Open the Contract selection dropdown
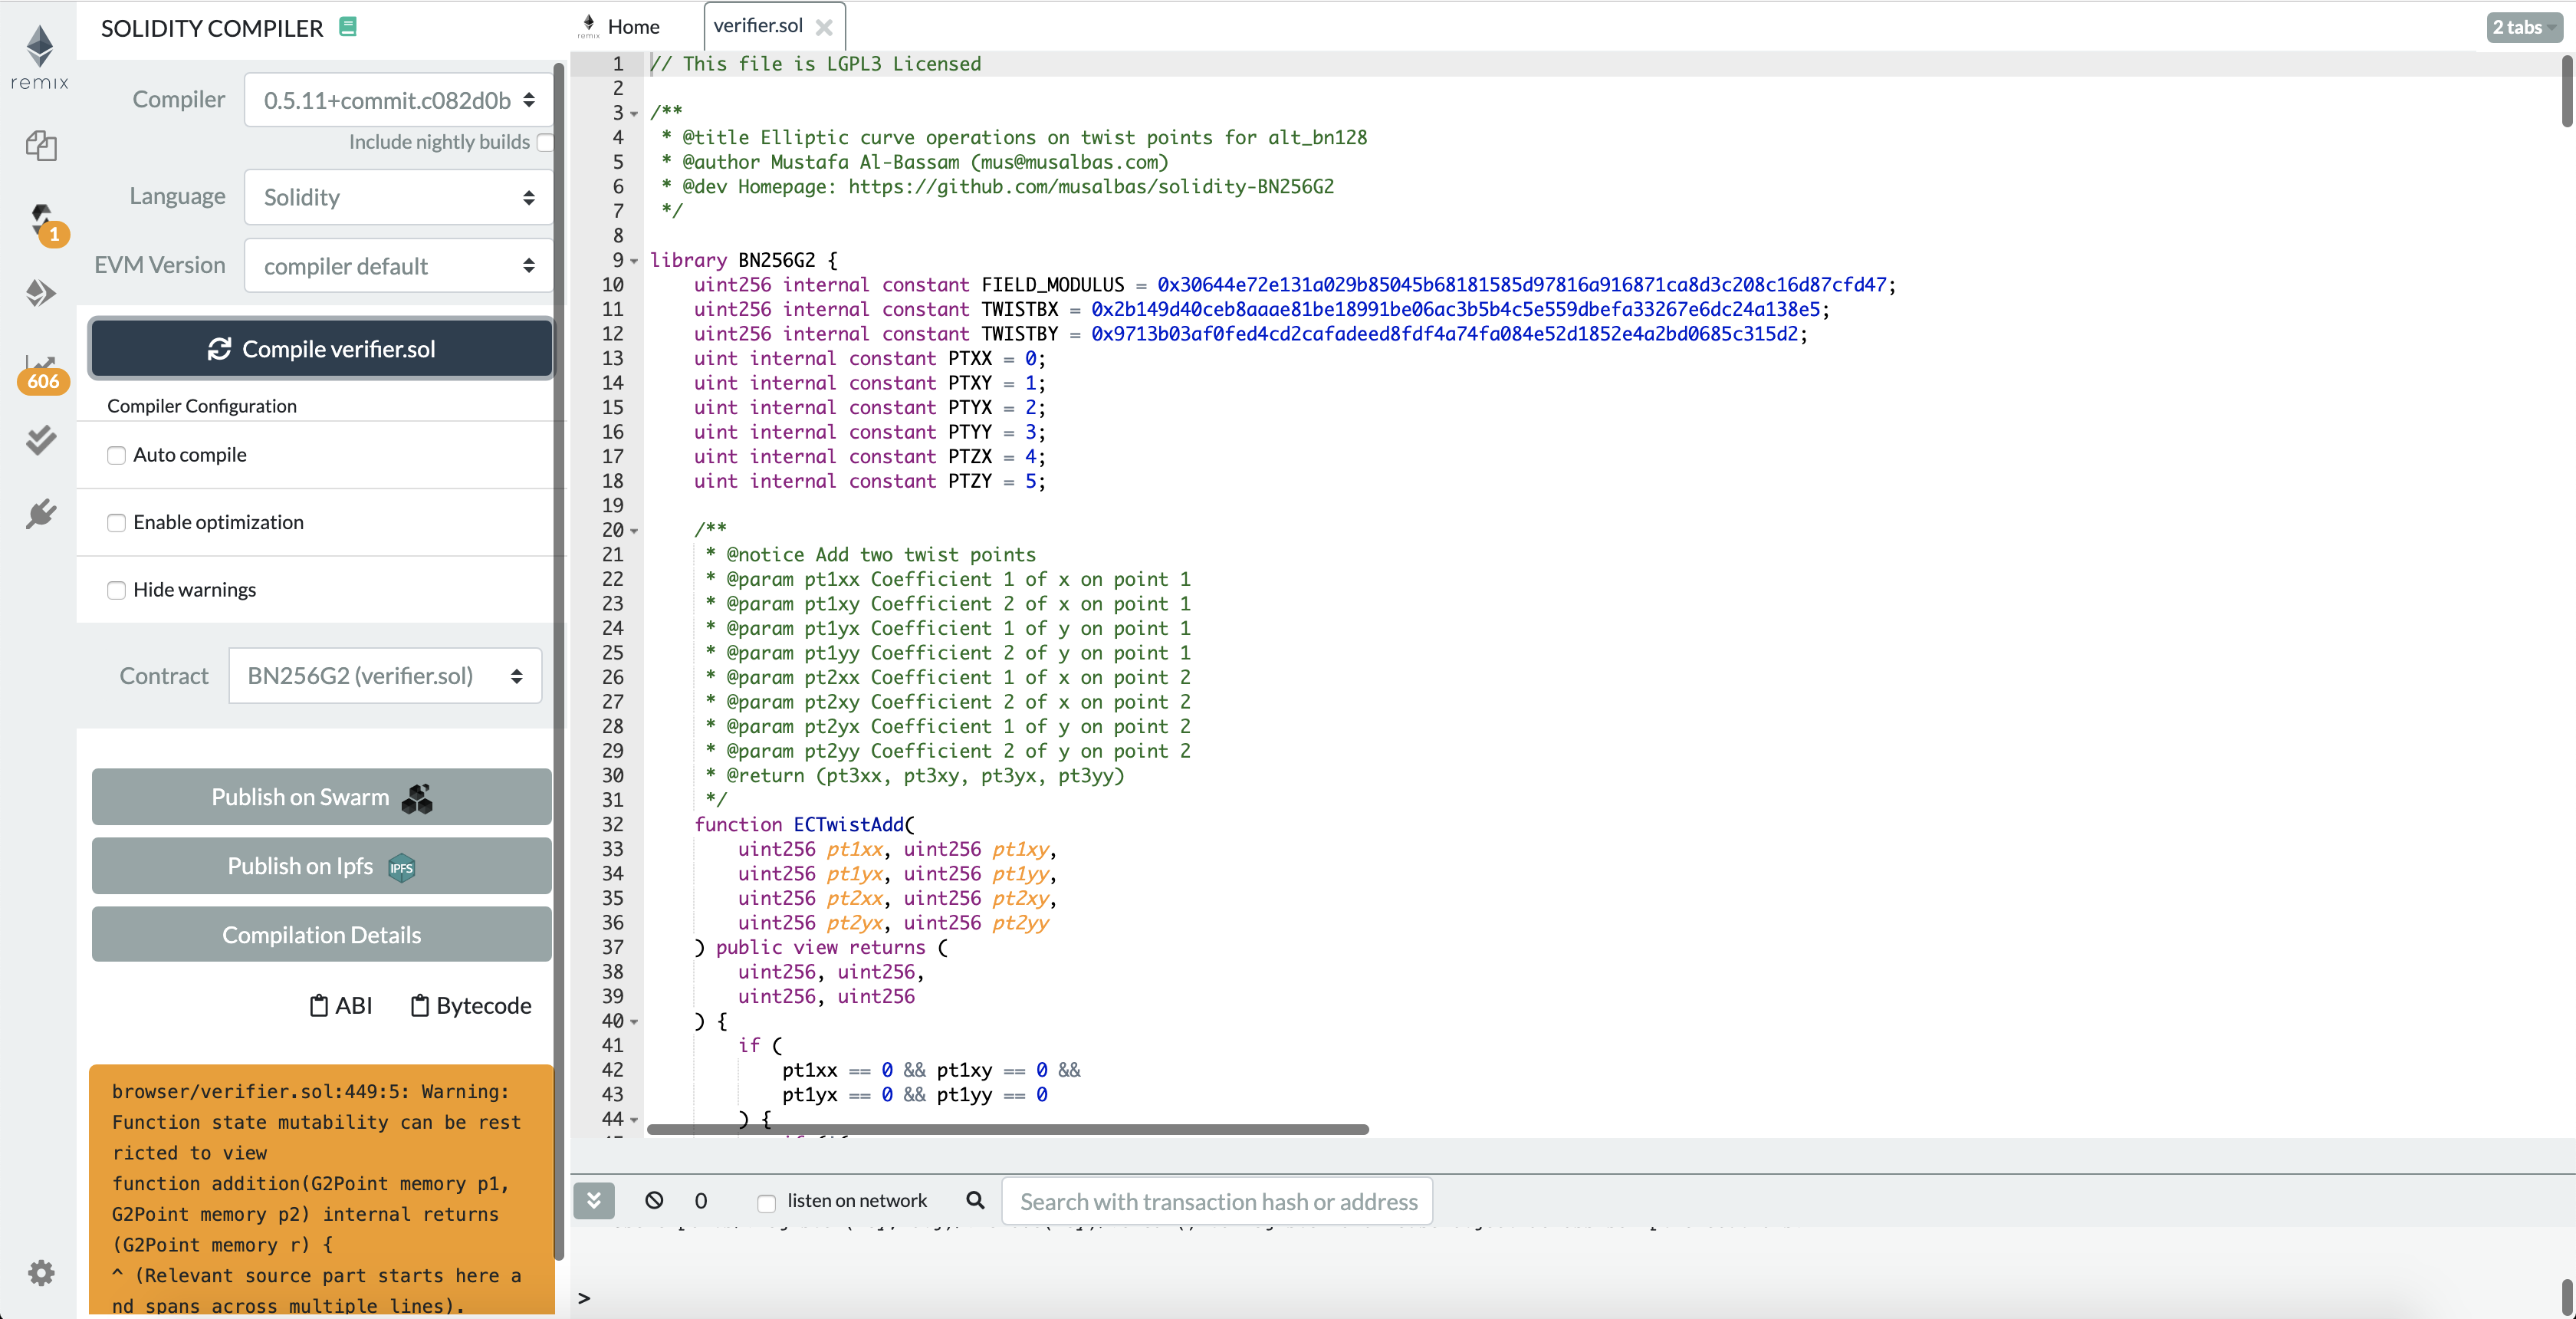 click(385, 676)
